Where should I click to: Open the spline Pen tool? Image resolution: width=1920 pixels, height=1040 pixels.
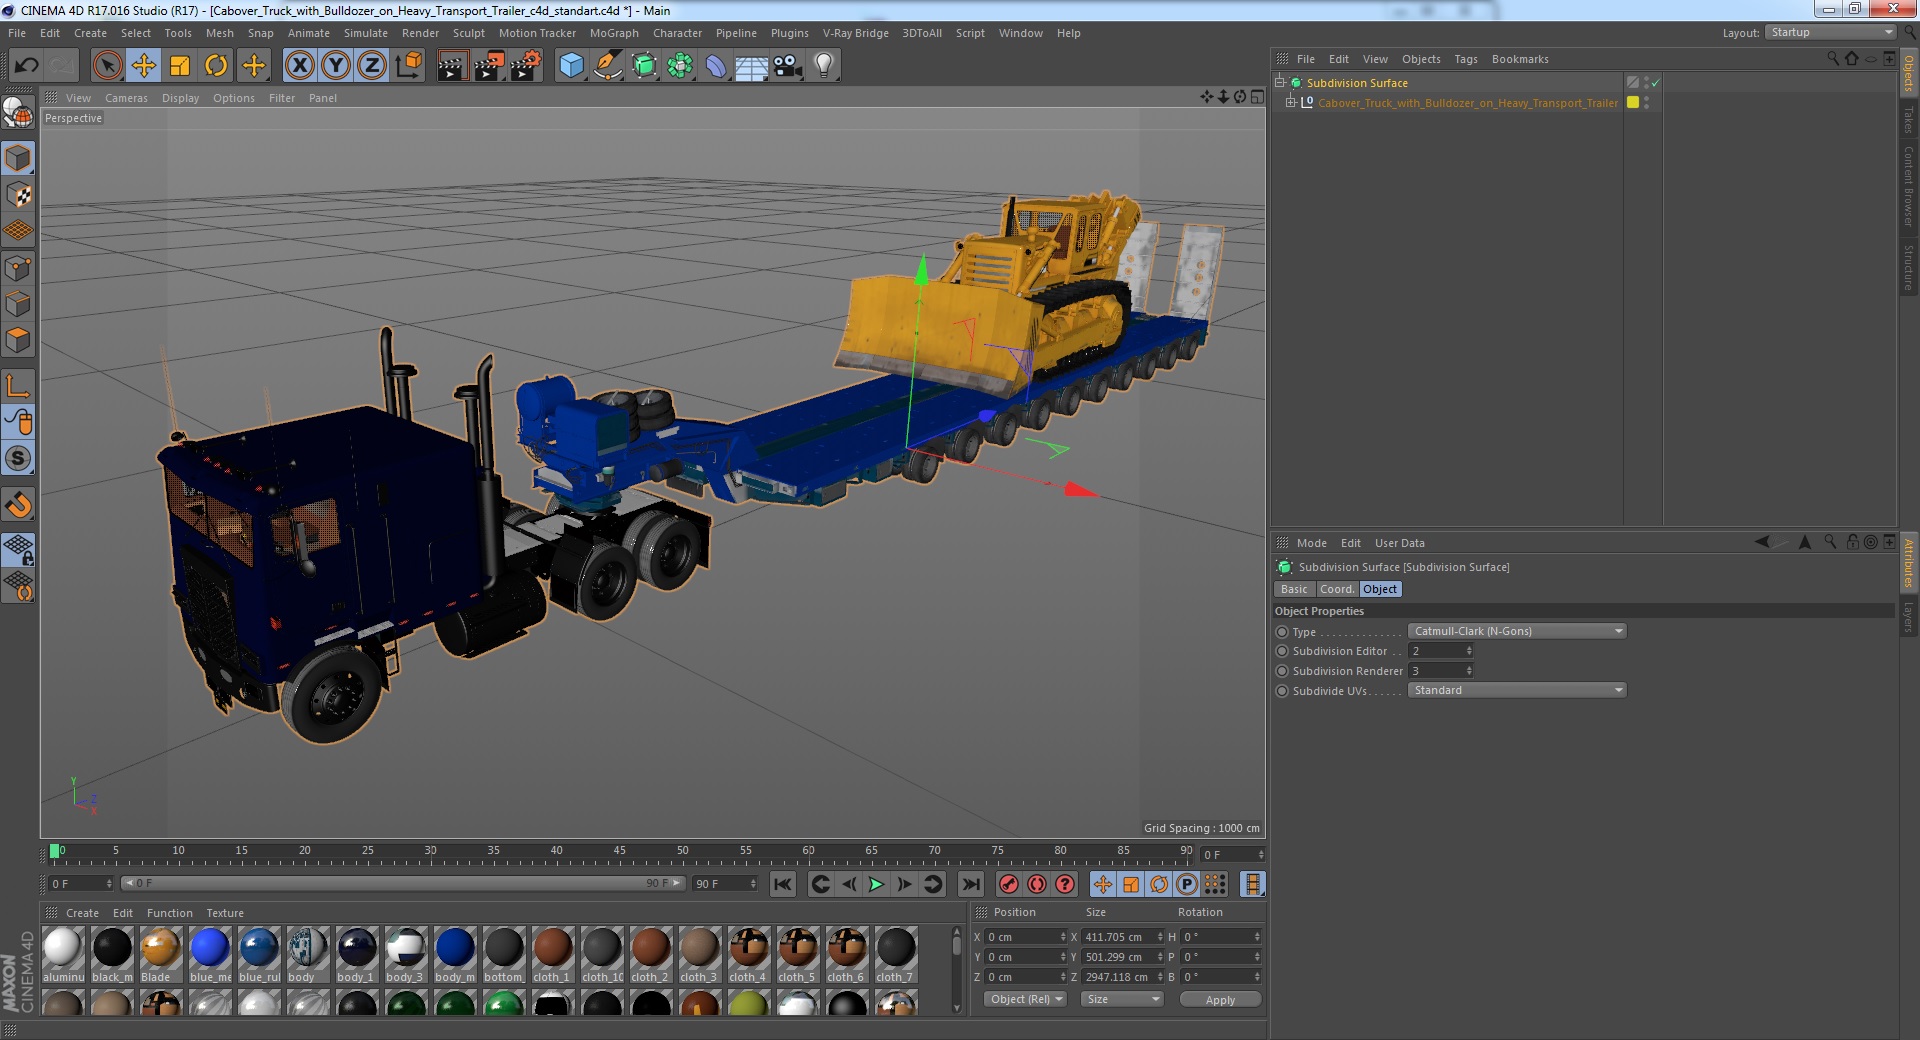tap(608, 66)
